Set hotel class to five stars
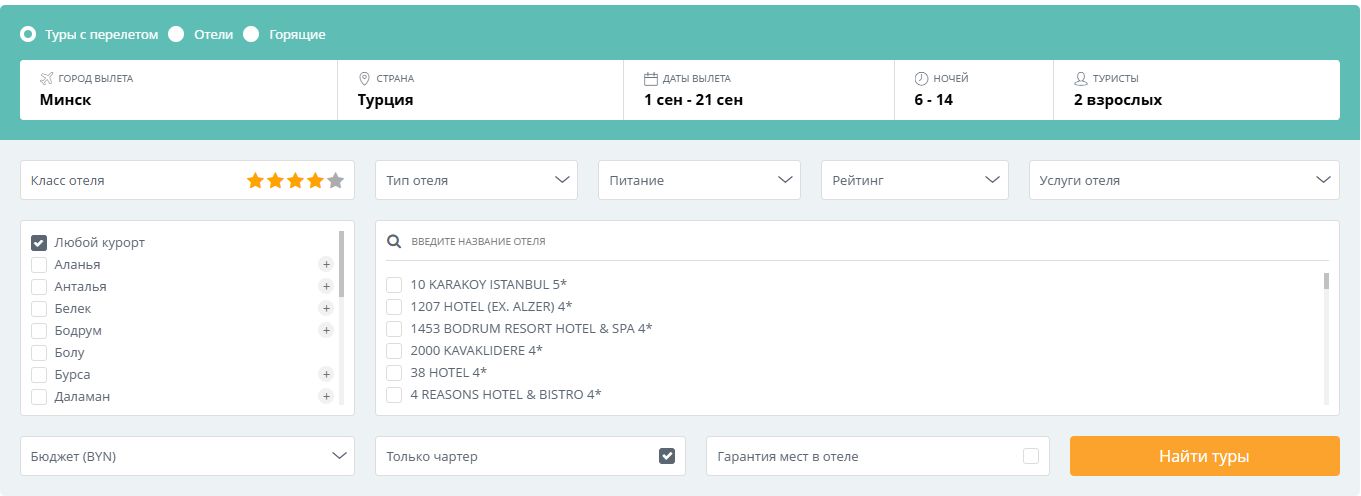 pos(335,181)
